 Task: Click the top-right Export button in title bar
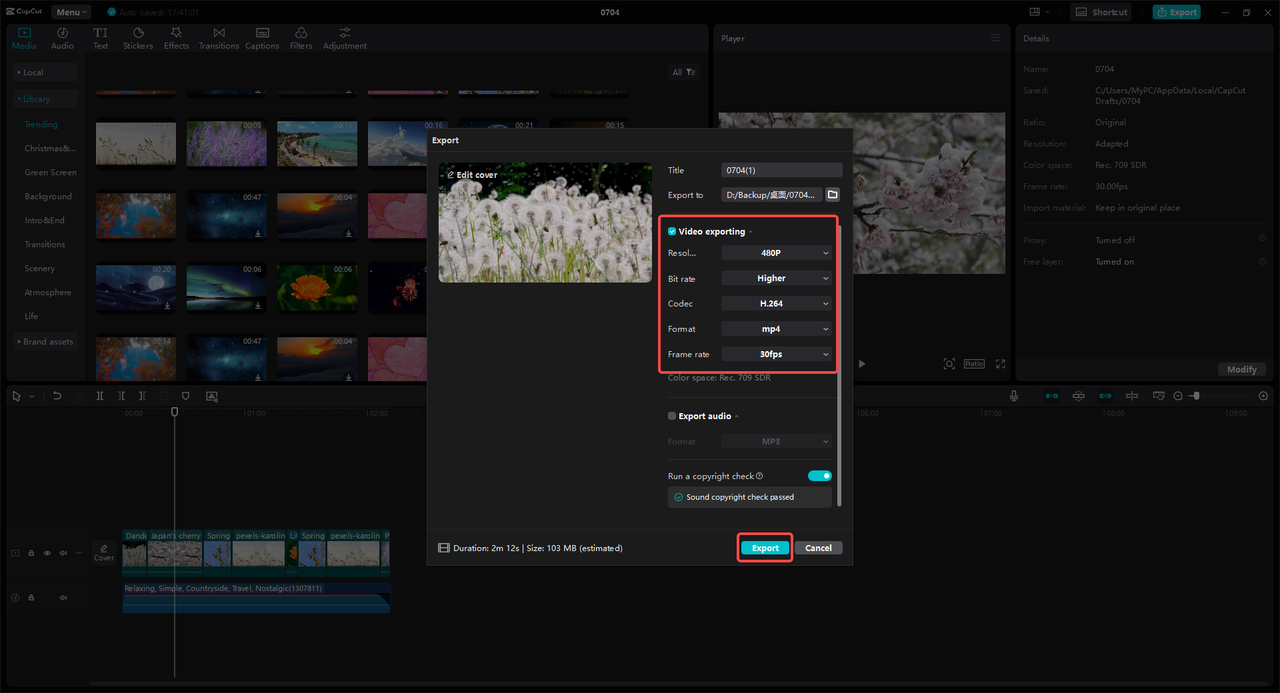click(x=1176, y=12)
